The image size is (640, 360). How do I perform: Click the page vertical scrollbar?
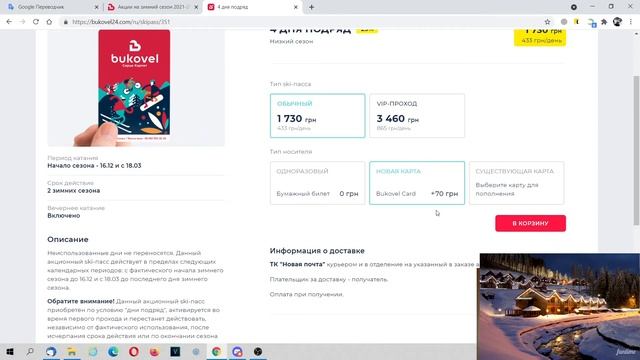pyautogui.click(x=636, y=150)
